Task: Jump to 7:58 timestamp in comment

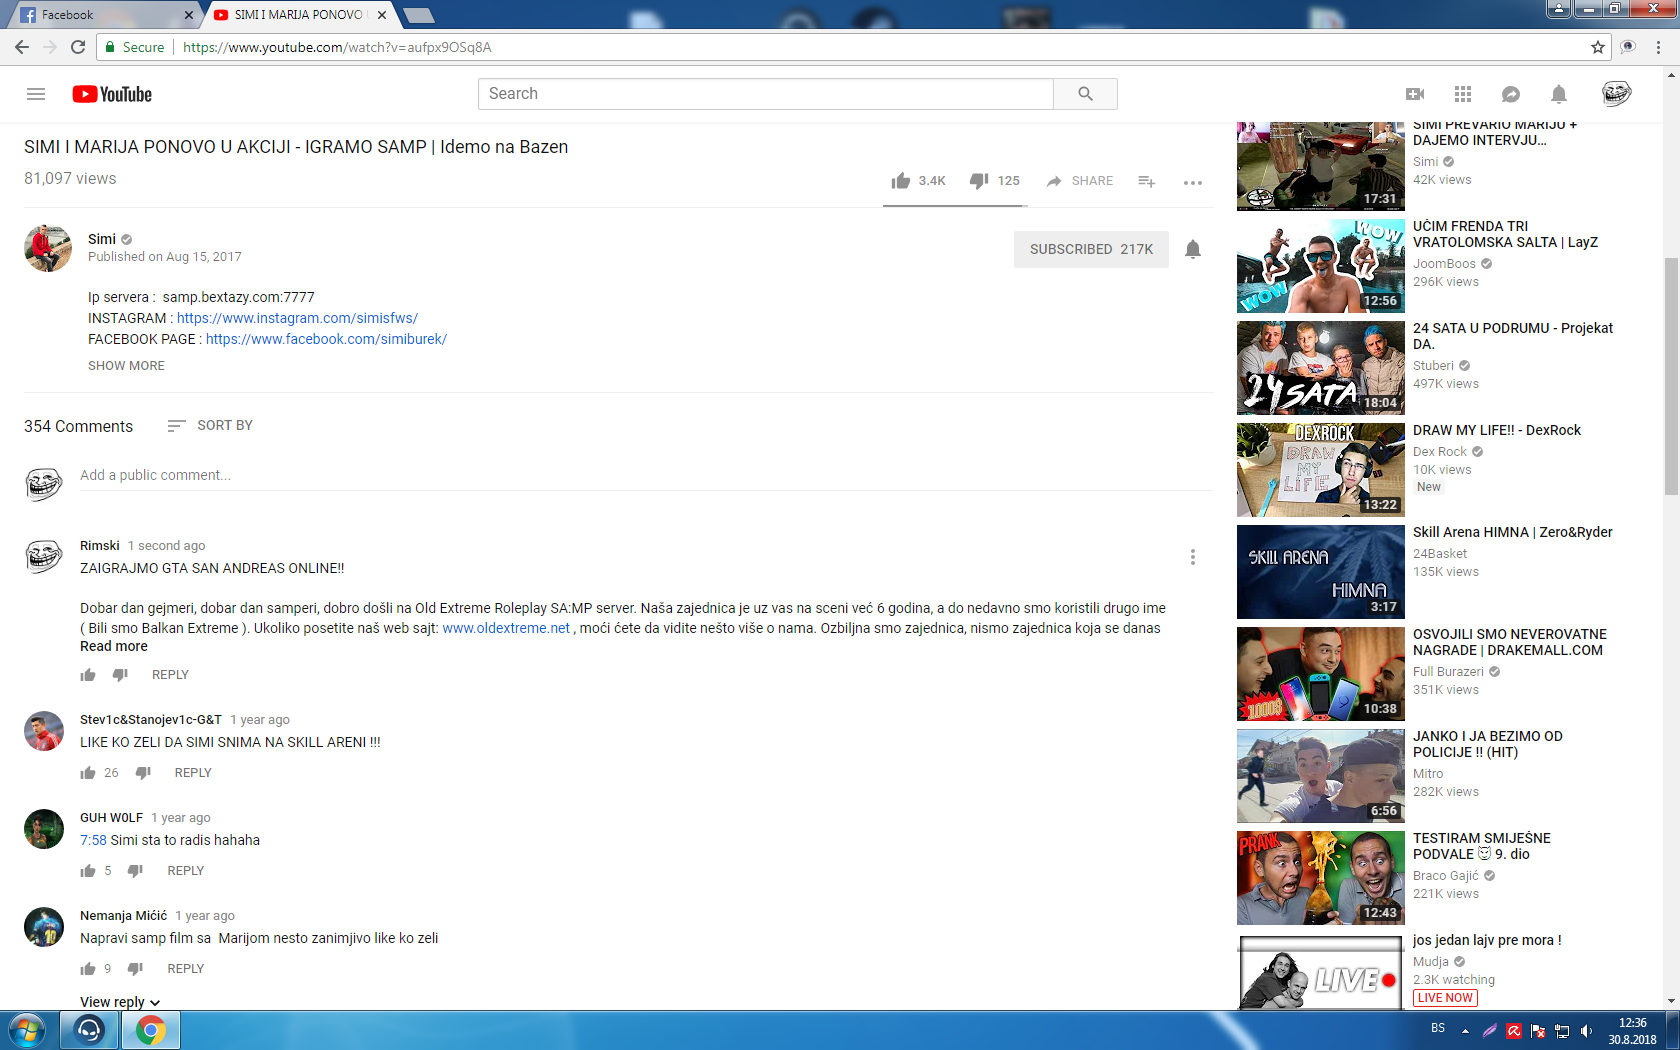Action: [93, 840]
